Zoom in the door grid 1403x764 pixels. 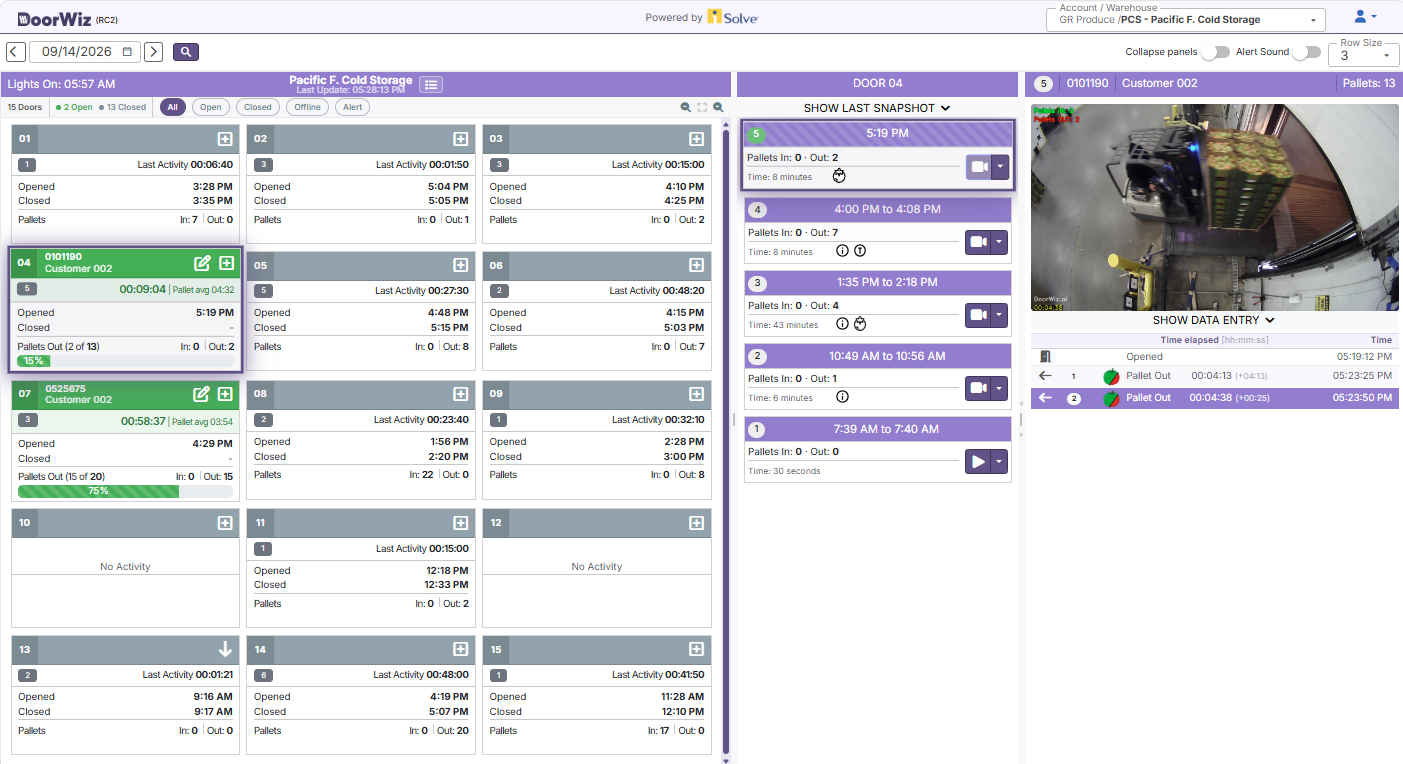(718, 107)
